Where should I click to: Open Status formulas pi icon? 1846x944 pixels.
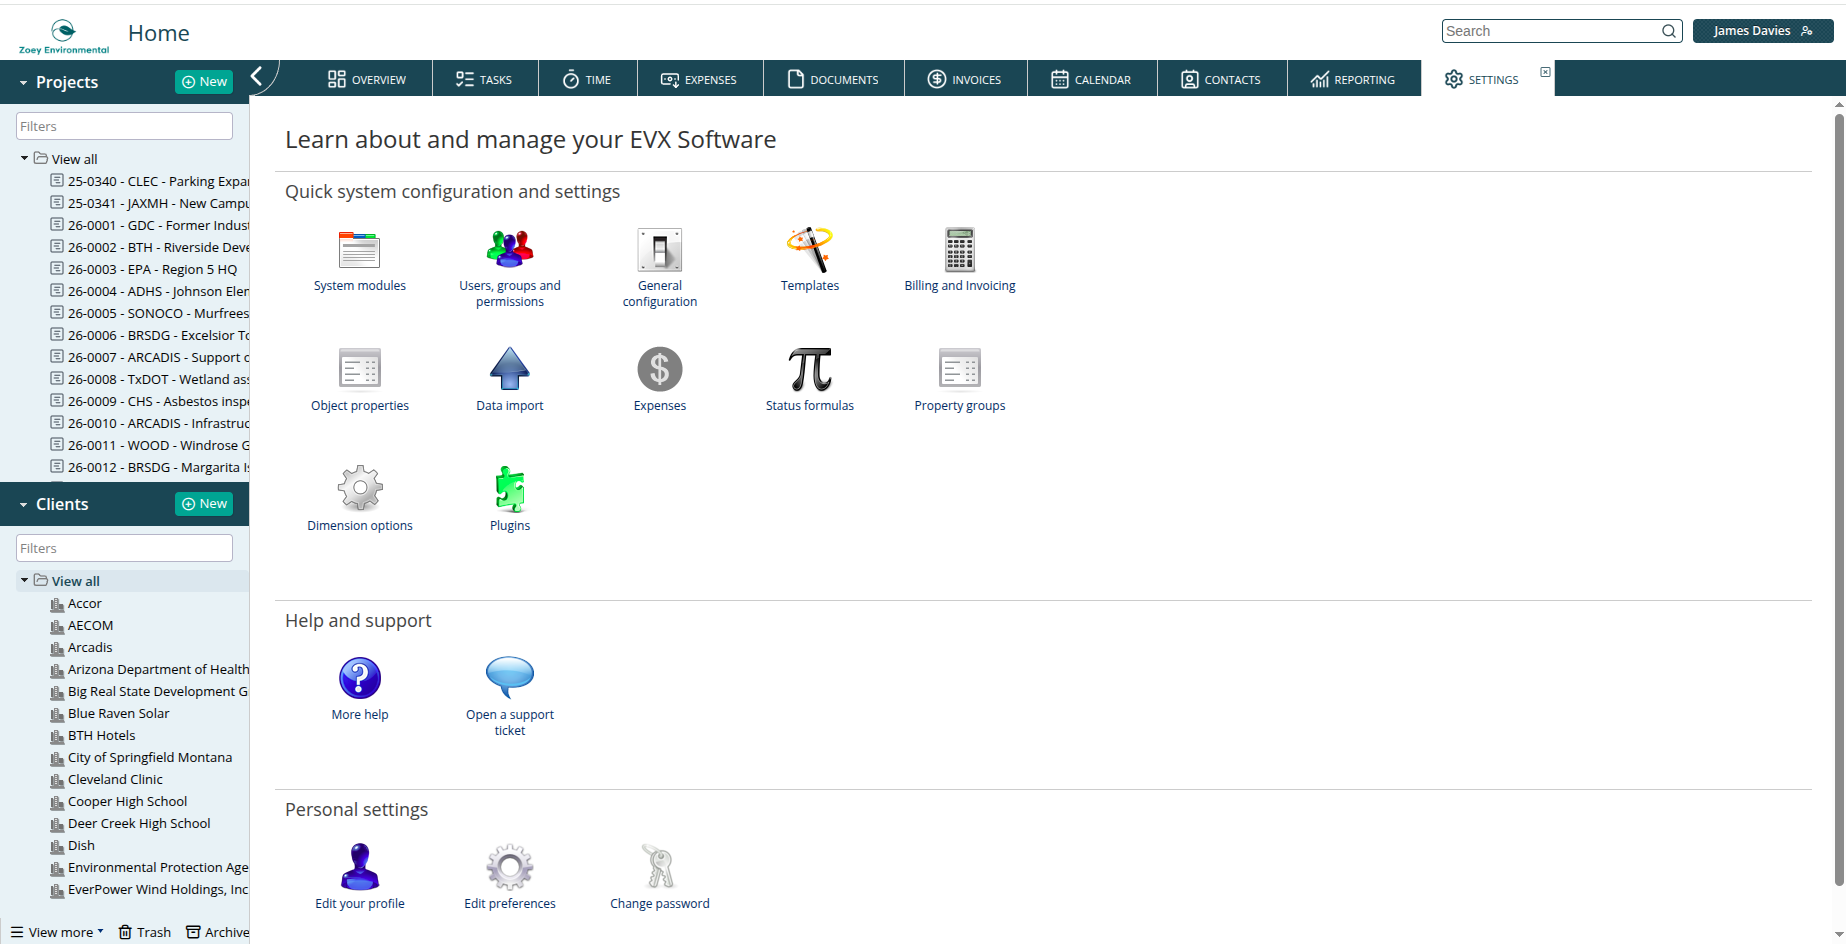coord(810,369)
